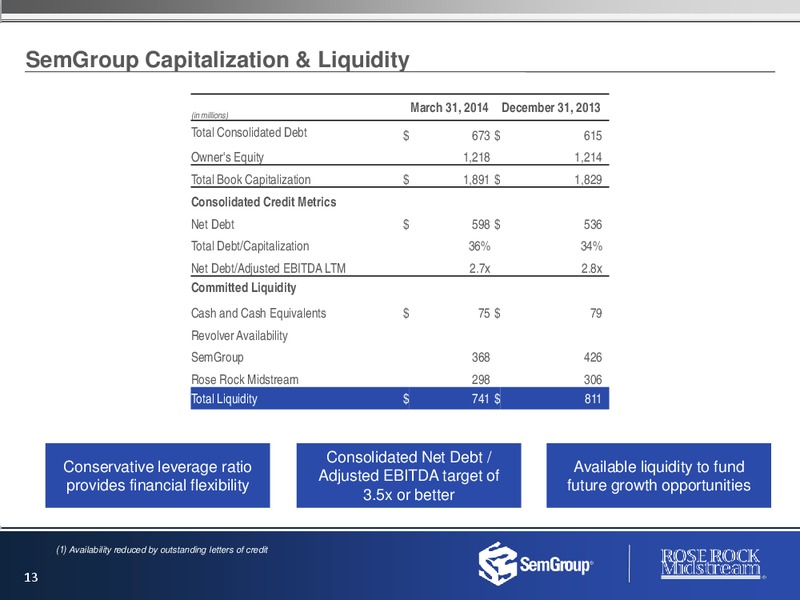Click the Owner's Equity value 1,218
The width and height of the screenshot is (800, 600).
[477, 157]
